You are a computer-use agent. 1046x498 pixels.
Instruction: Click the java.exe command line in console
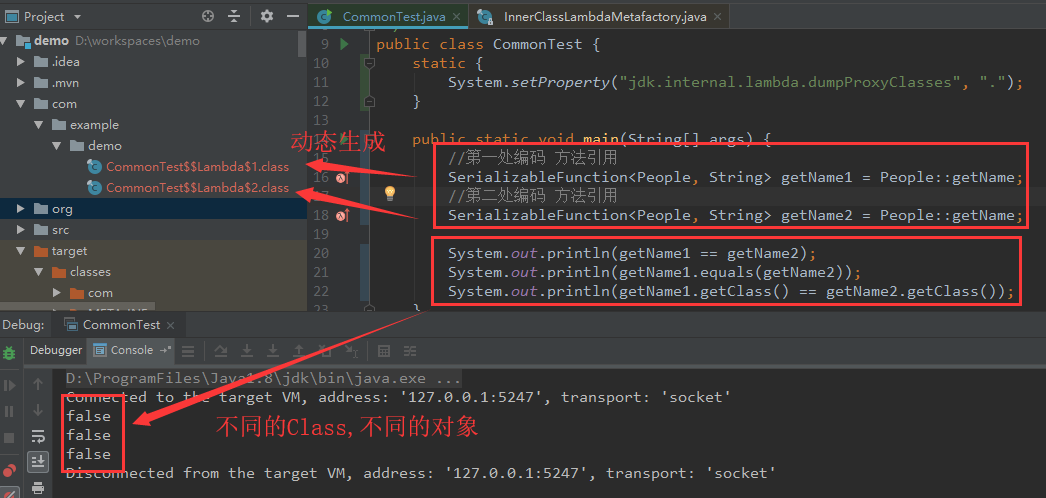pos(263,379)
